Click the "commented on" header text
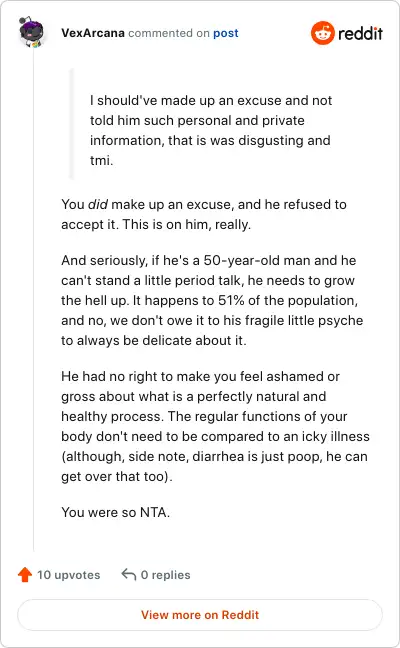Viewport: 400px width, 648px height. (x=169, y=33)
